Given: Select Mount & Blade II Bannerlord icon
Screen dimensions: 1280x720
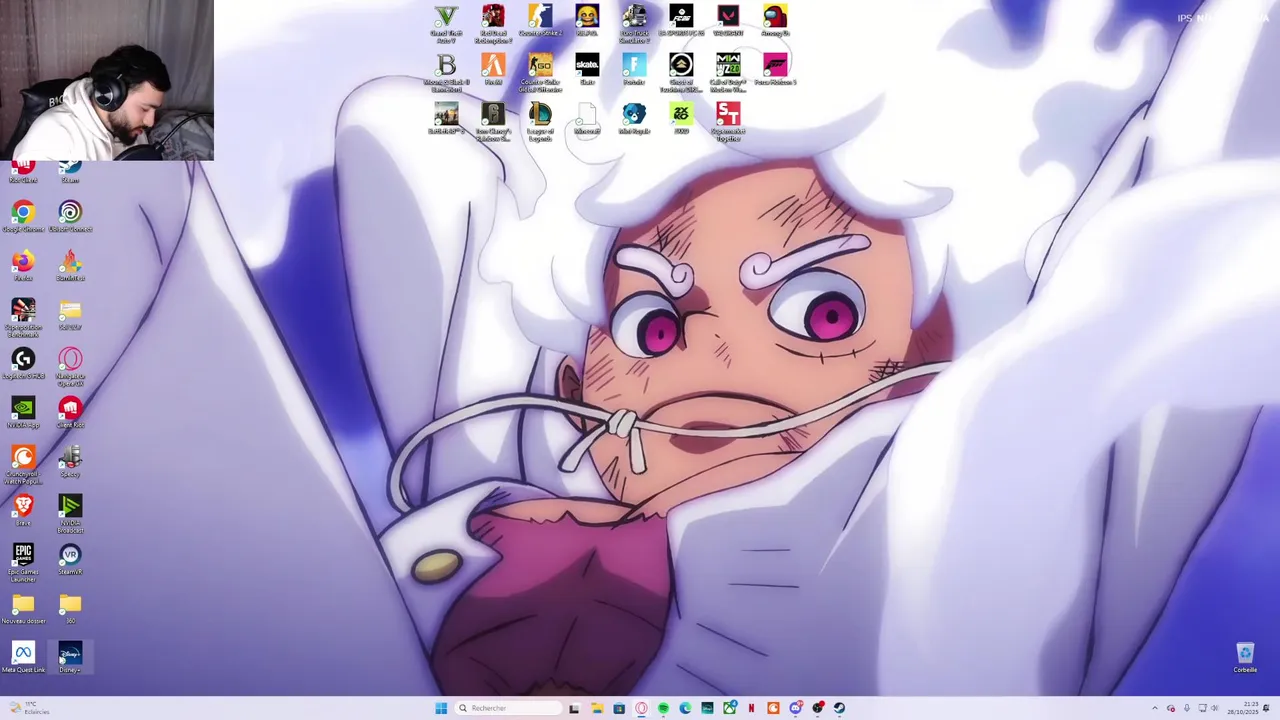Looking at the screenshot, I should click(x=446, y=73).
